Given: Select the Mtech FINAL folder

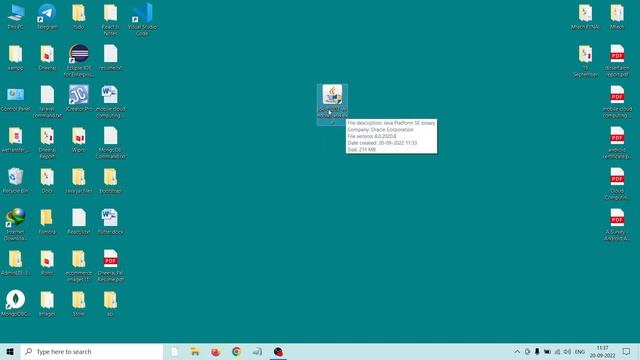Looking at the screenshot, I should click(x=585, y=16).
